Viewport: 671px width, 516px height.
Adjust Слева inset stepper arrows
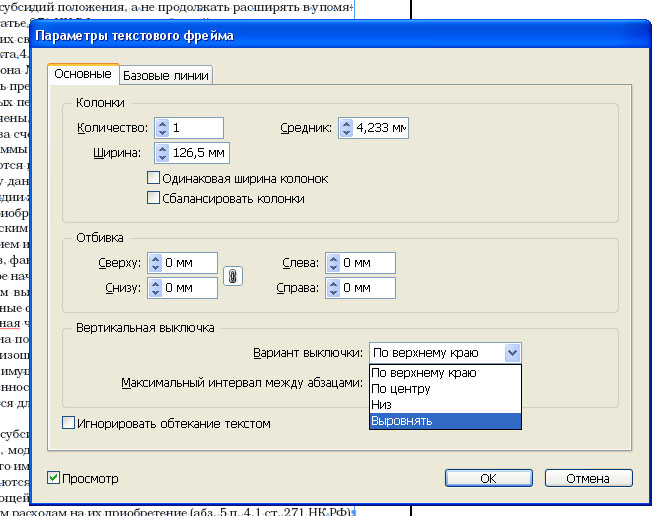(x=333, y=263)
